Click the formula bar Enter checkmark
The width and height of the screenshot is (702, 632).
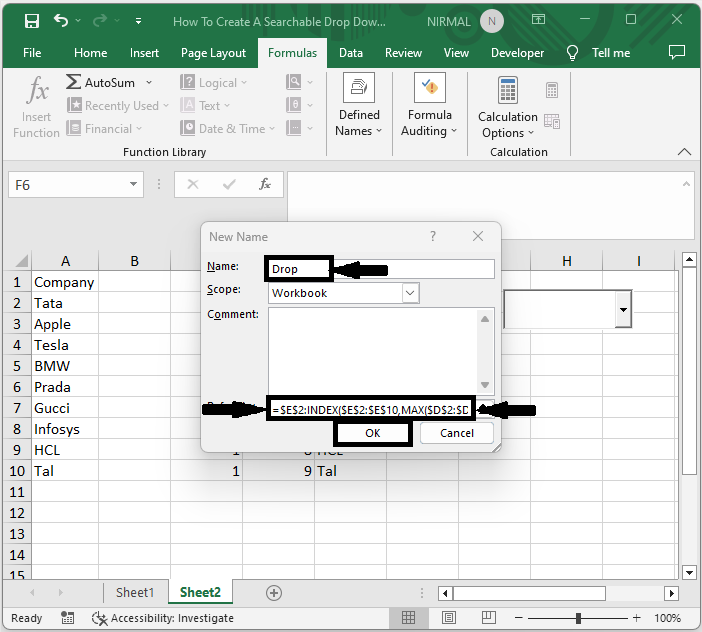pyautogui.click(x=229, y=184)
